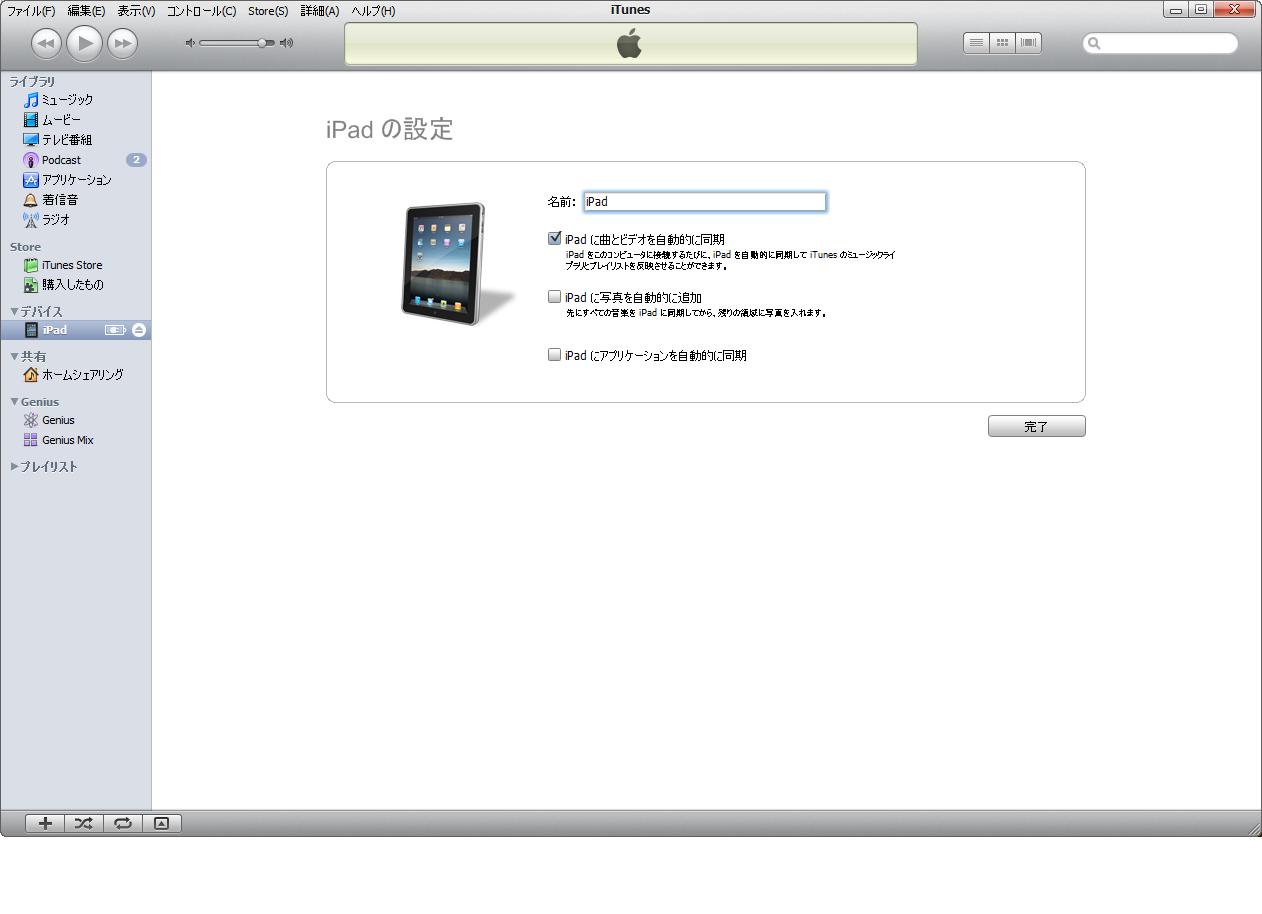1262x914 pixels.
Task: Enable automatically syncing applications to iPad
Action: [x=555, y=354]
